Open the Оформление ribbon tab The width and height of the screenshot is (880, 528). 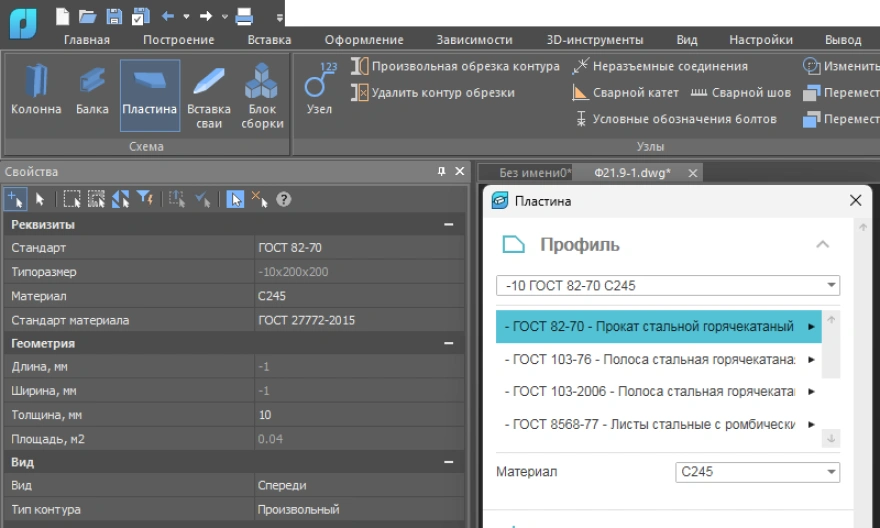[x=364, y=40]
